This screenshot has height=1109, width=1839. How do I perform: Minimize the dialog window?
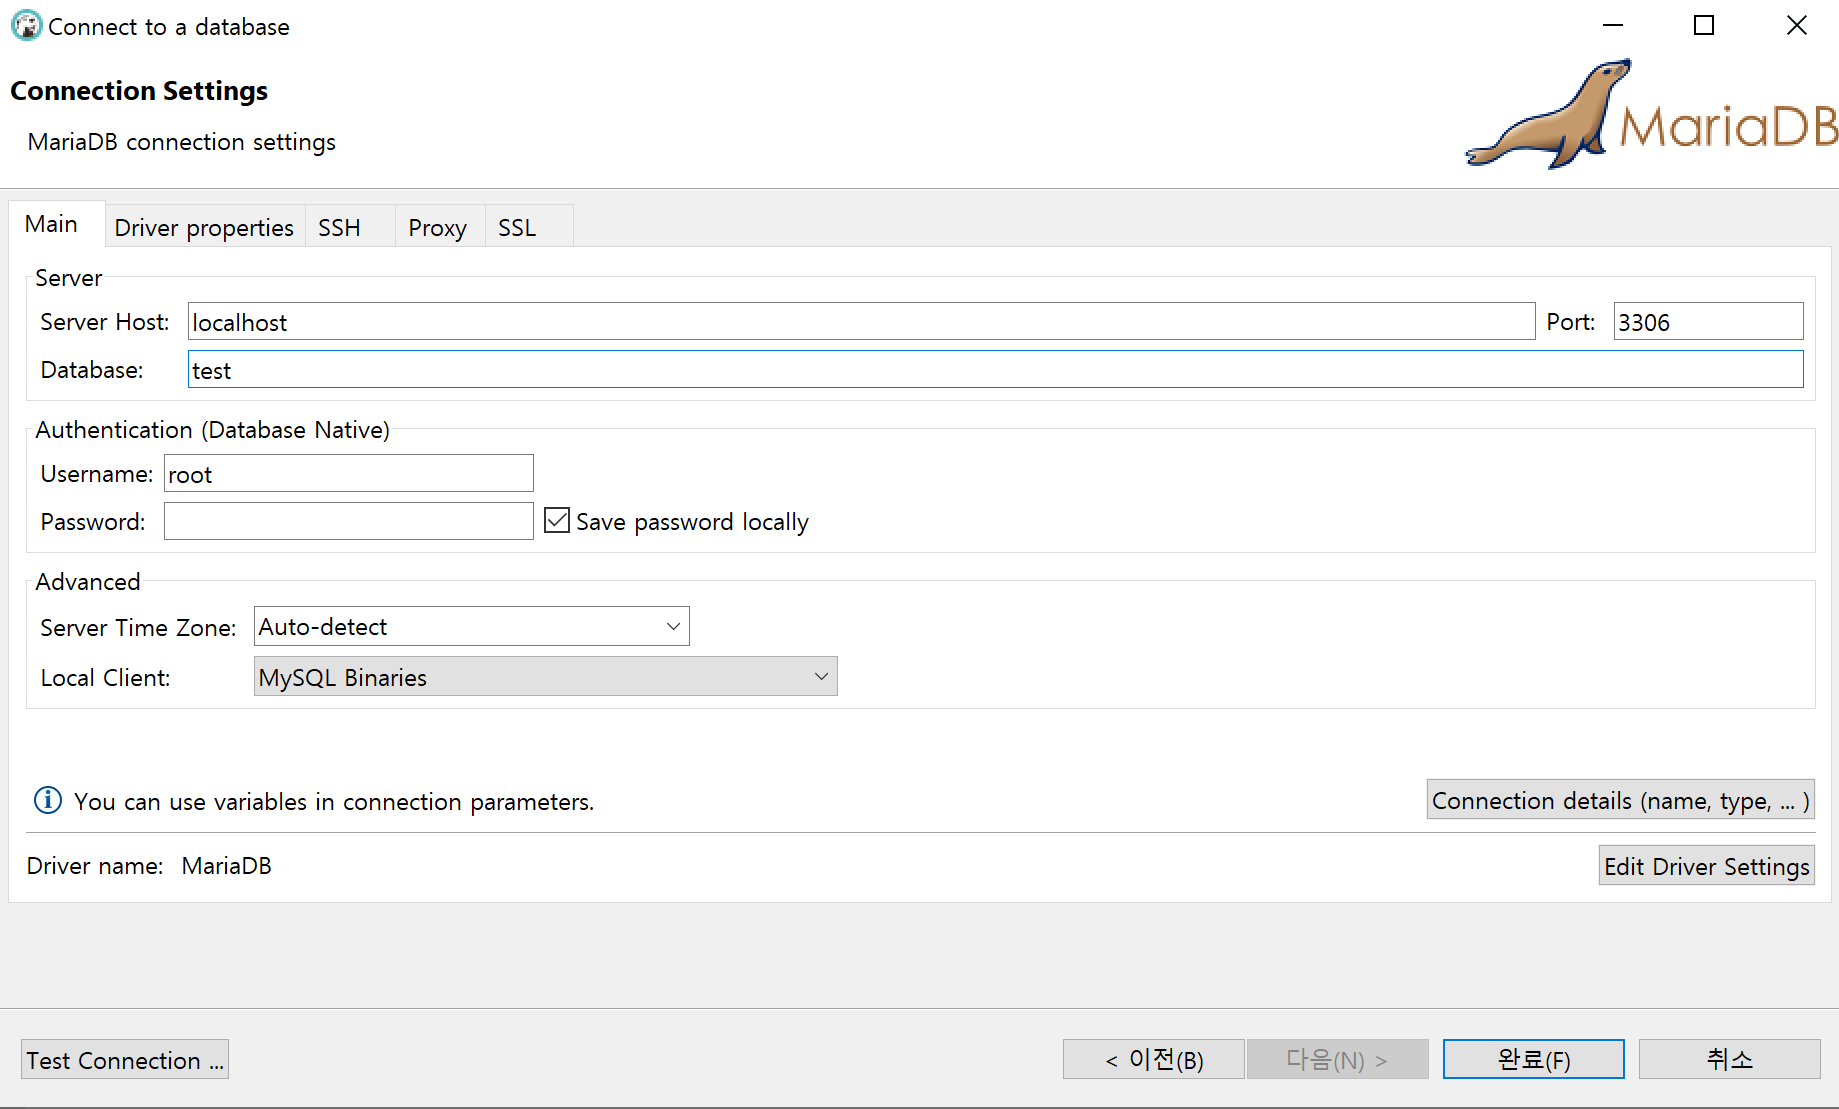1612,26
